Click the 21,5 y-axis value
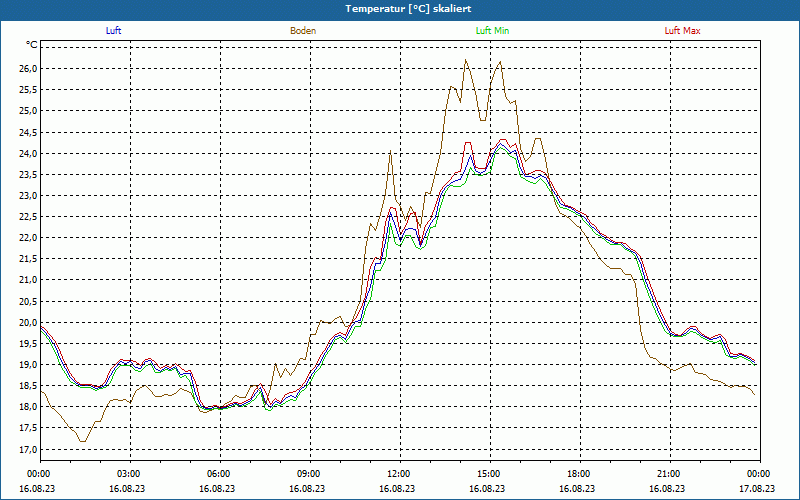Viewport: 800px width, 500px height. pyautogui.click(x=28, y=259)
